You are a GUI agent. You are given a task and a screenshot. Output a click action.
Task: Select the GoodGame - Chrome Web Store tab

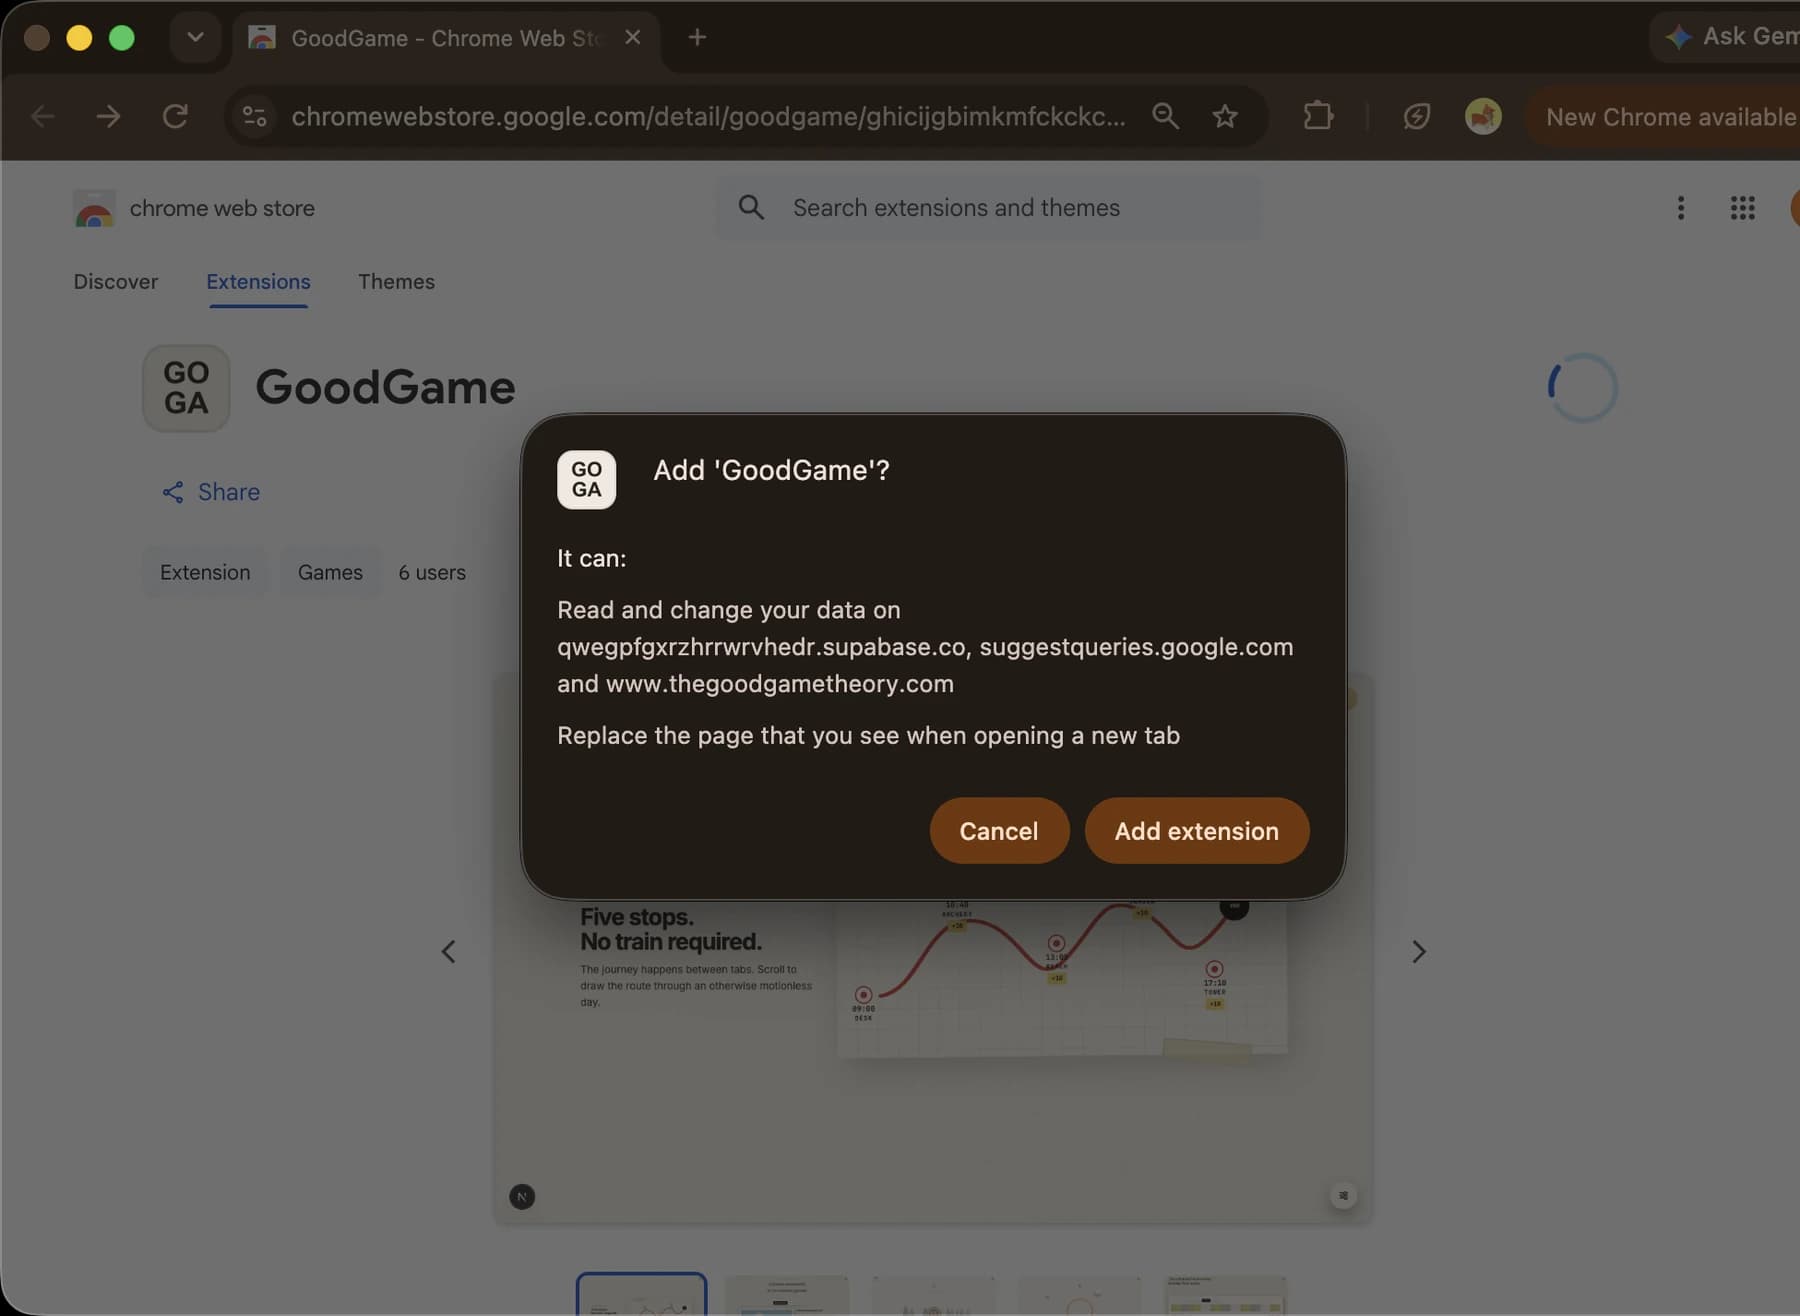pos(446,38)
